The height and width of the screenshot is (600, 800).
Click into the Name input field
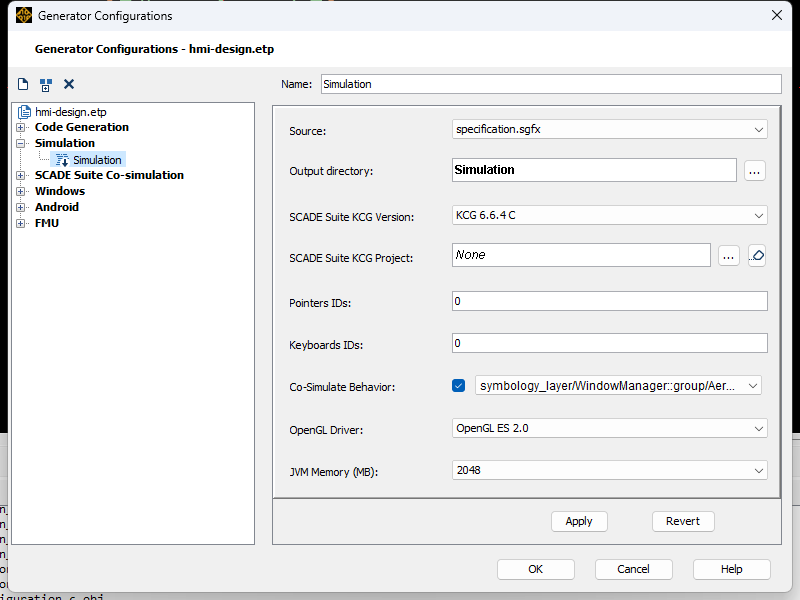pos(551,84)
